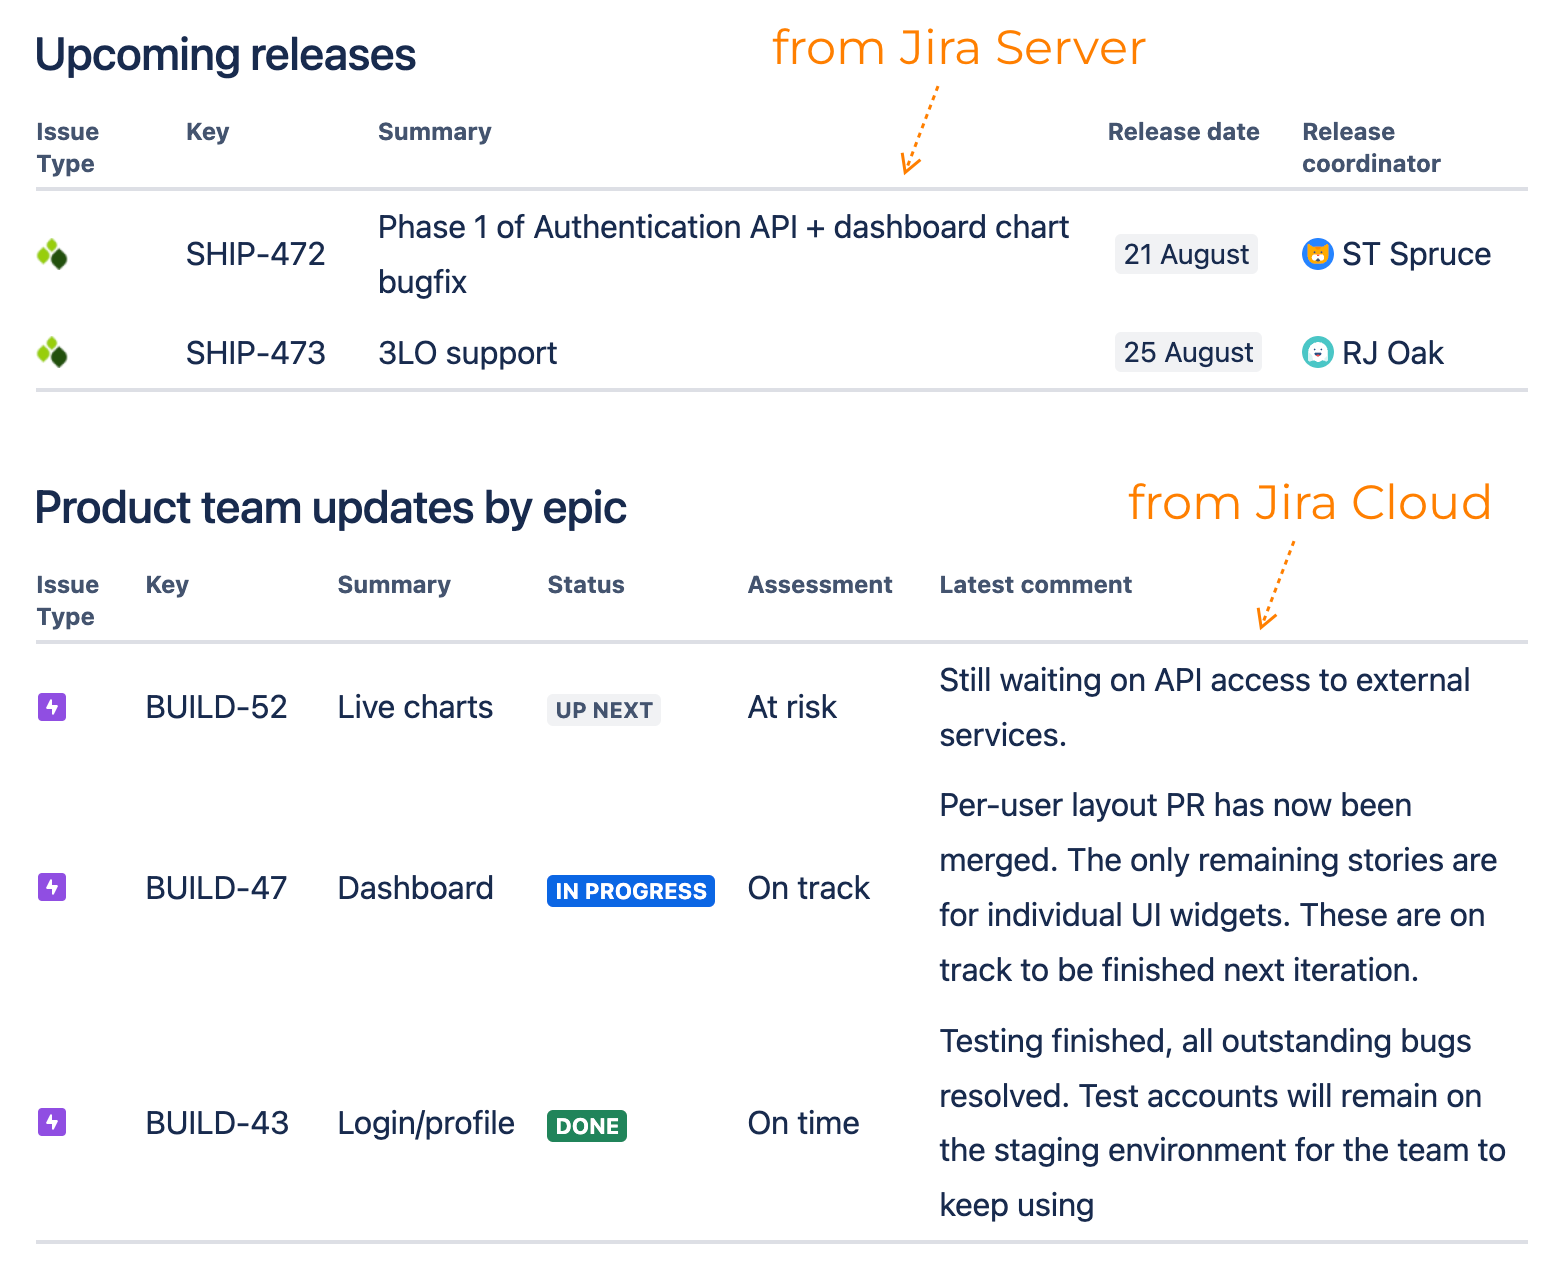The height and width of the screenshot is (1278, 1564).
Task: Select the epic icon next to BUILD-47
Action: tap(51, 887)
